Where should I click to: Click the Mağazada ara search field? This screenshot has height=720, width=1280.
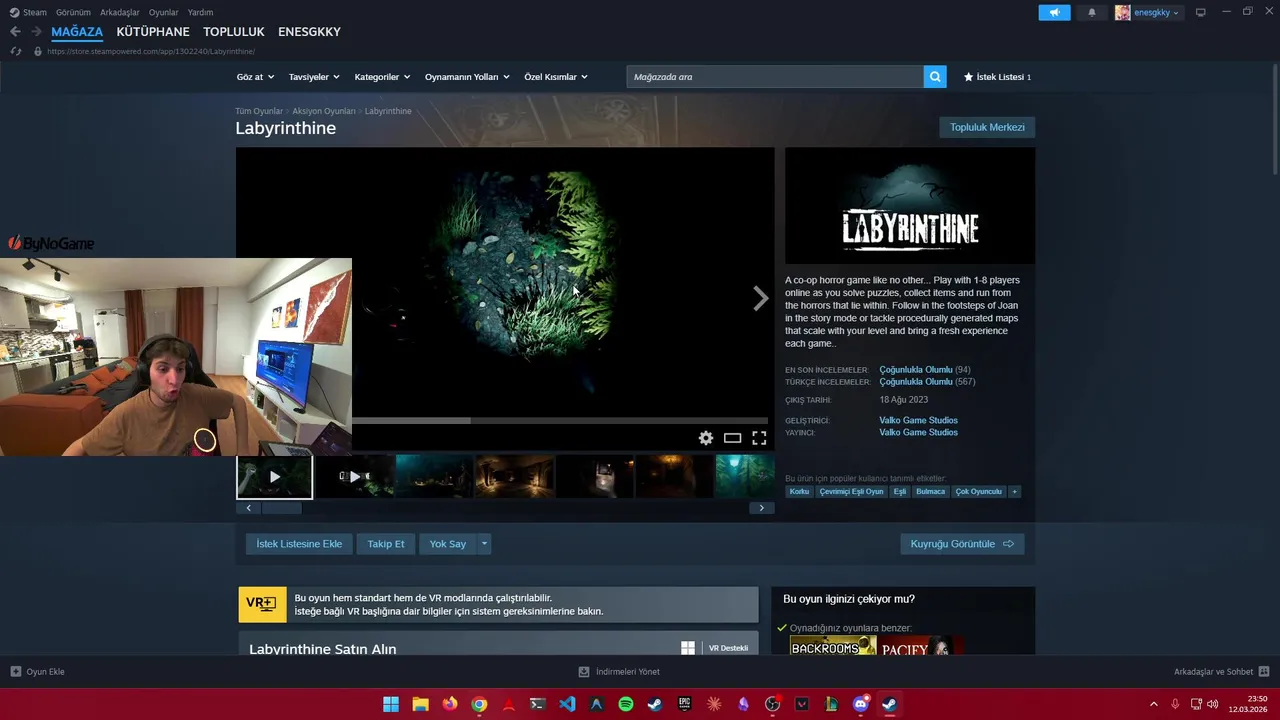coord(775,77)
